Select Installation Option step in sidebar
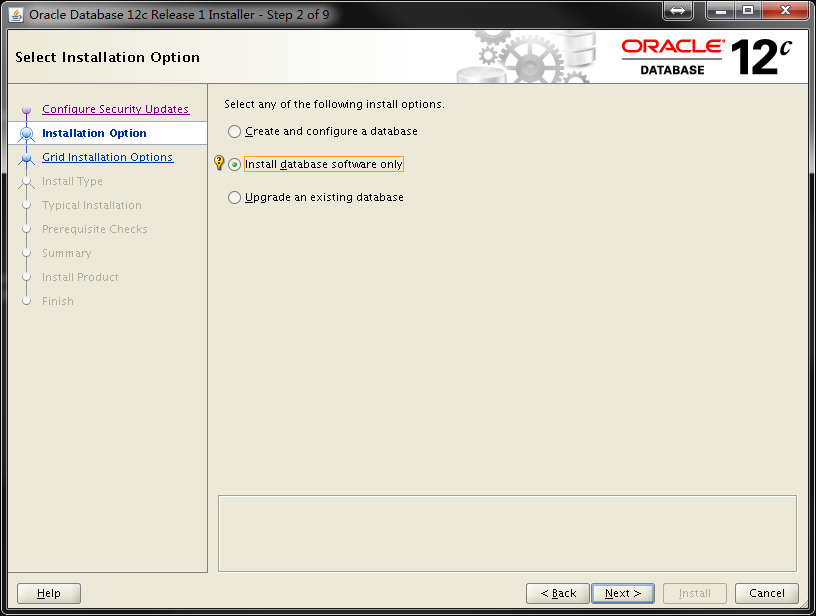Image resolution: width=816 pixels, height=616 pixels. [94, 133]
